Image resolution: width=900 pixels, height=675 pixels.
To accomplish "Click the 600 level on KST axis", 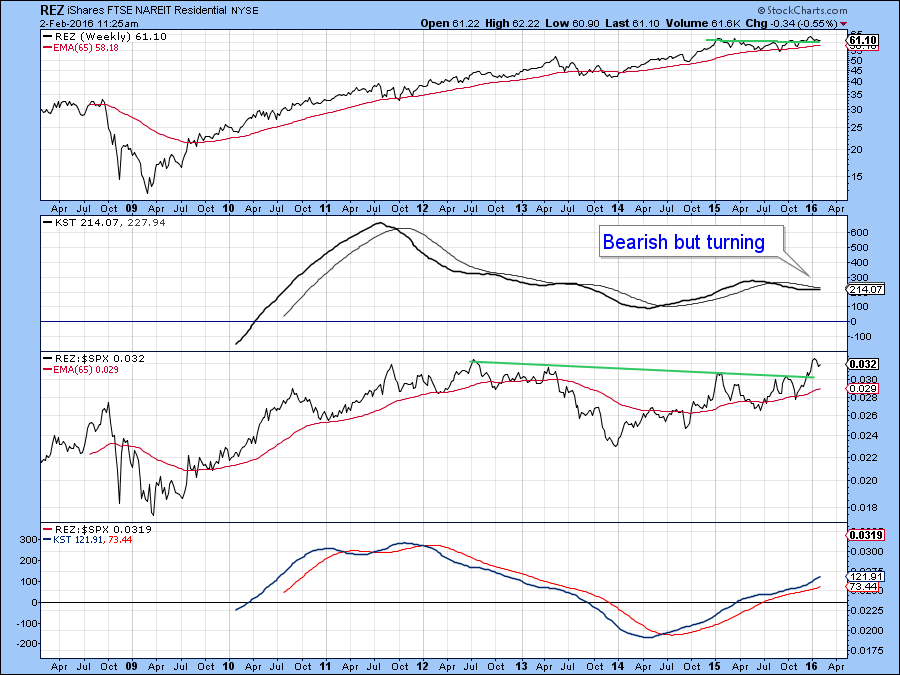I will (859, 232).
